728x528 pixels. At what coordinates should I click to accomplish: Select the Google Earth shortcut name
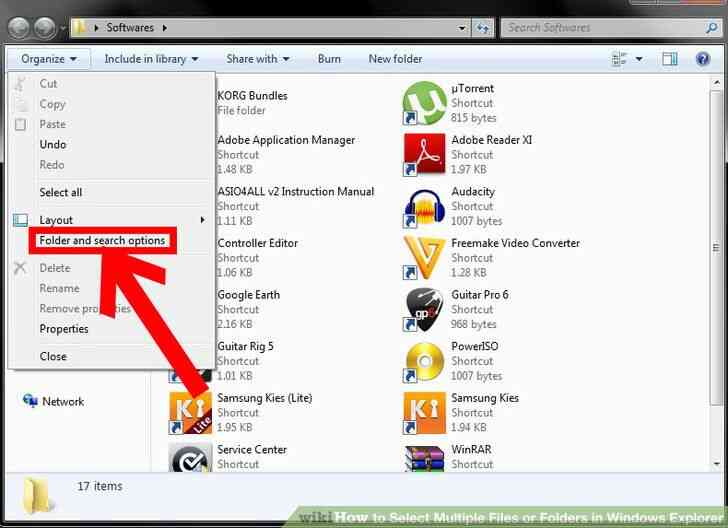[x=248, y=295]
